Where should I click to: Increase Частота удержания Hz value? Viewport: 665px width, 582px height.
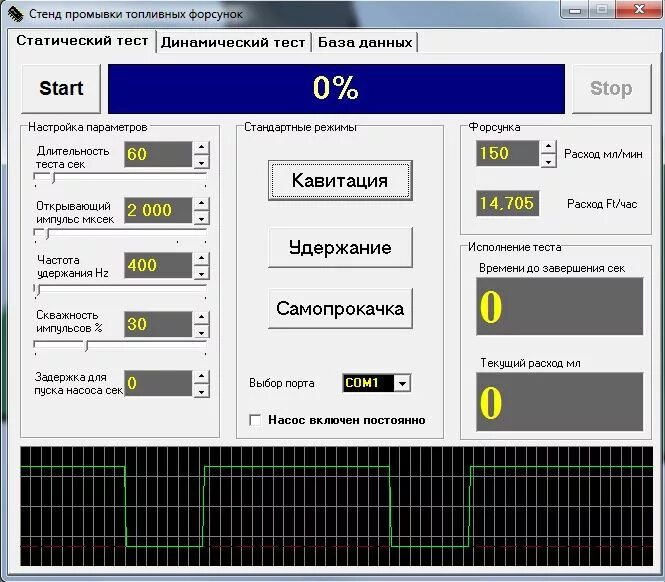[201, 259]
